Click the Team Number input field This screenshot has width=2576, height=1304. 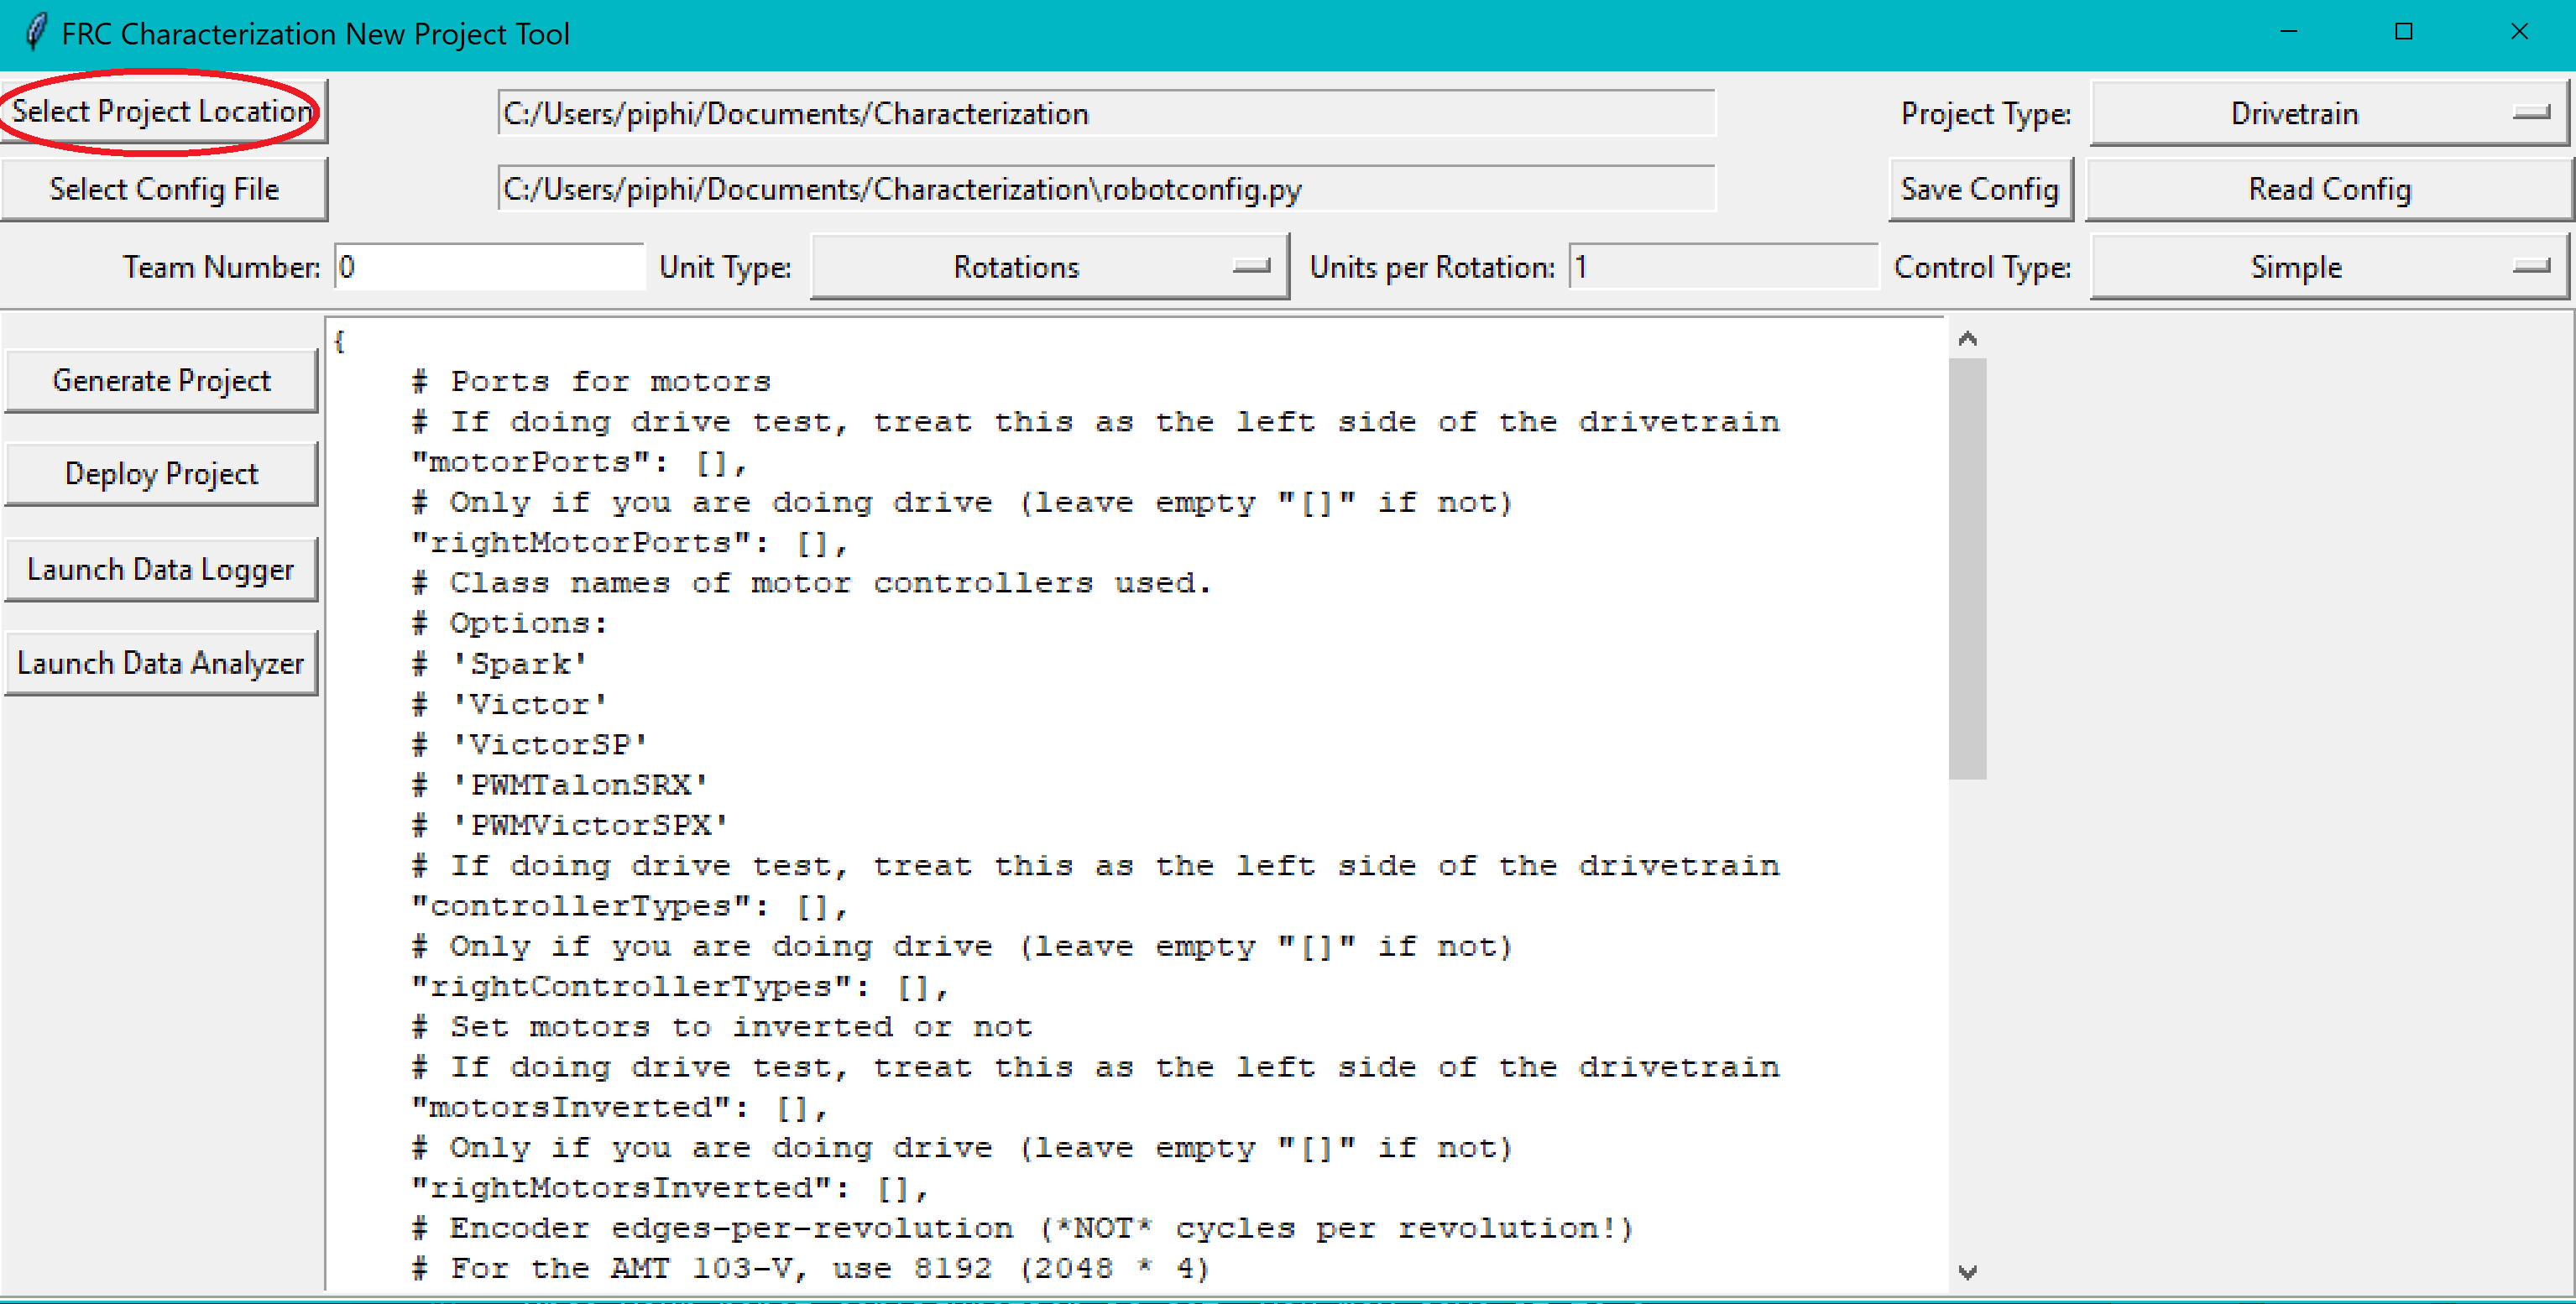click(x=490, y=266)
